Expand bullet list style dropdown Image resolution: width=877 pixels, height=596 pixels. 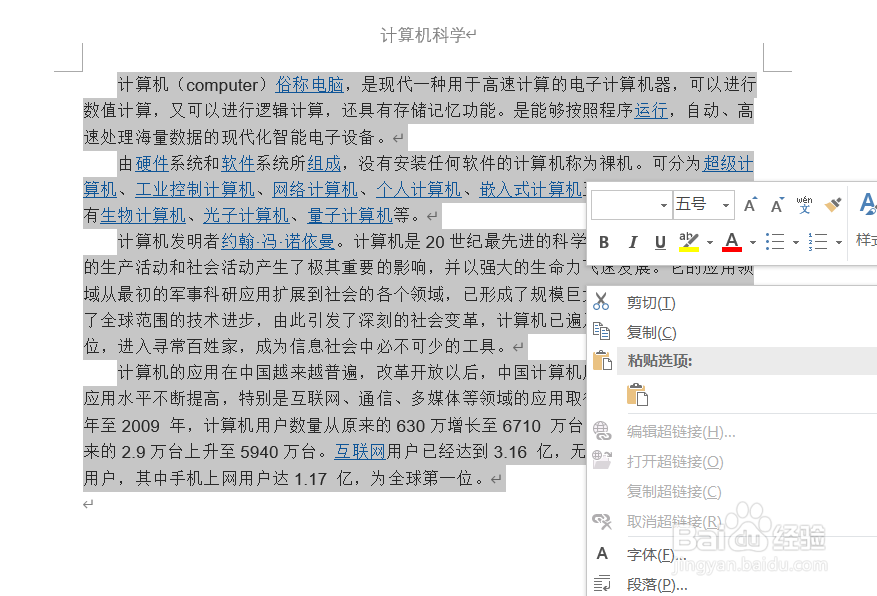coord(795,242)
